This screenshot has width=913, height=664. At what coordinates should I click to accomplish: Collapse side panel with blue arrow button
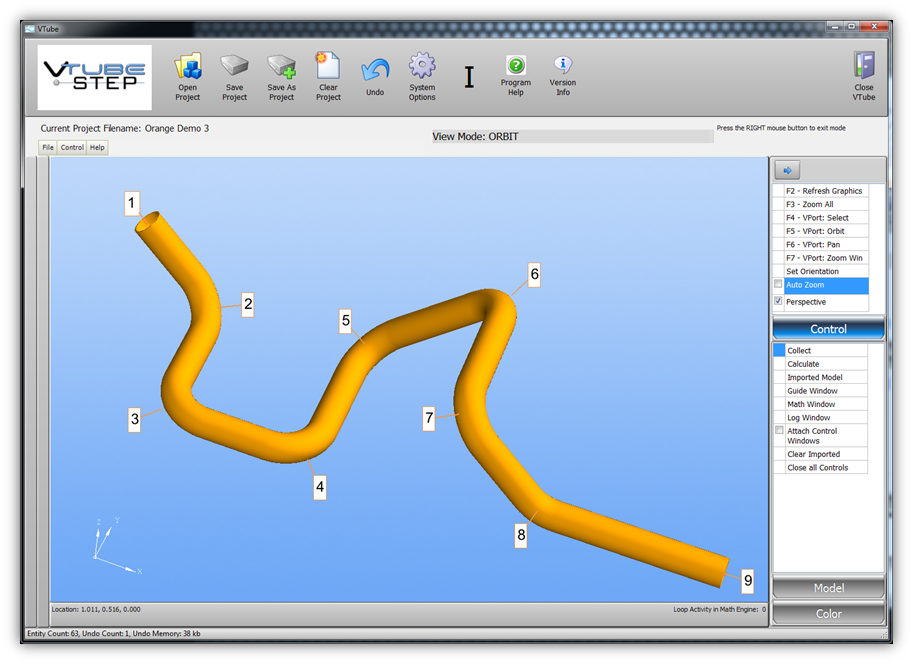[x=787, y=171]
